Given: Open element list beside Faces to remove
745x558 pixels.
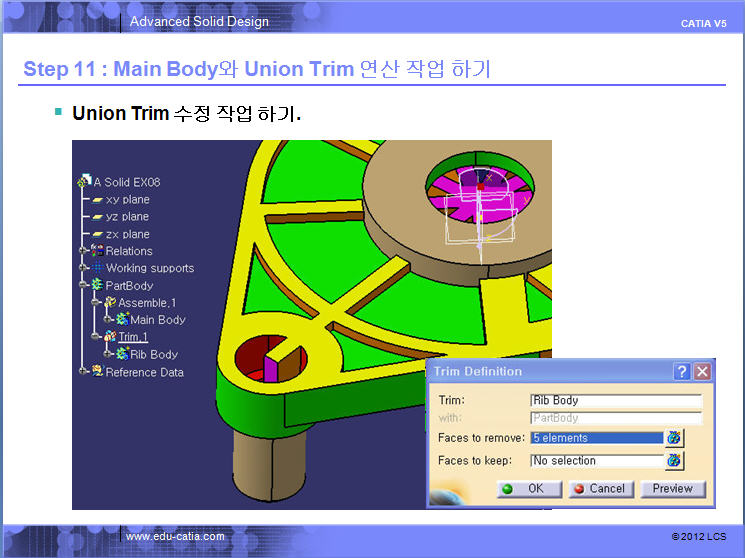Looking at the screenshot, I should [x=674, y=438].
